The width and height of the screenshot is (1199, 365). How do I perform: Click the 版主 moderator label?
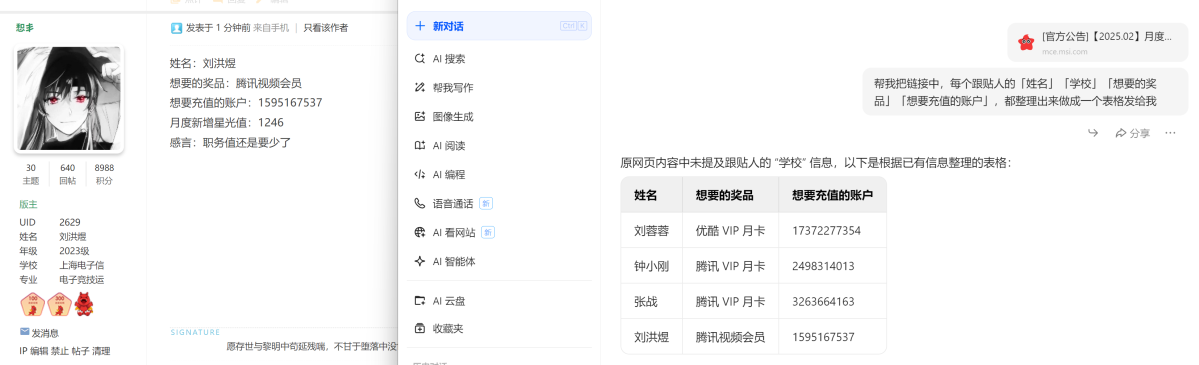pos(28,205)
